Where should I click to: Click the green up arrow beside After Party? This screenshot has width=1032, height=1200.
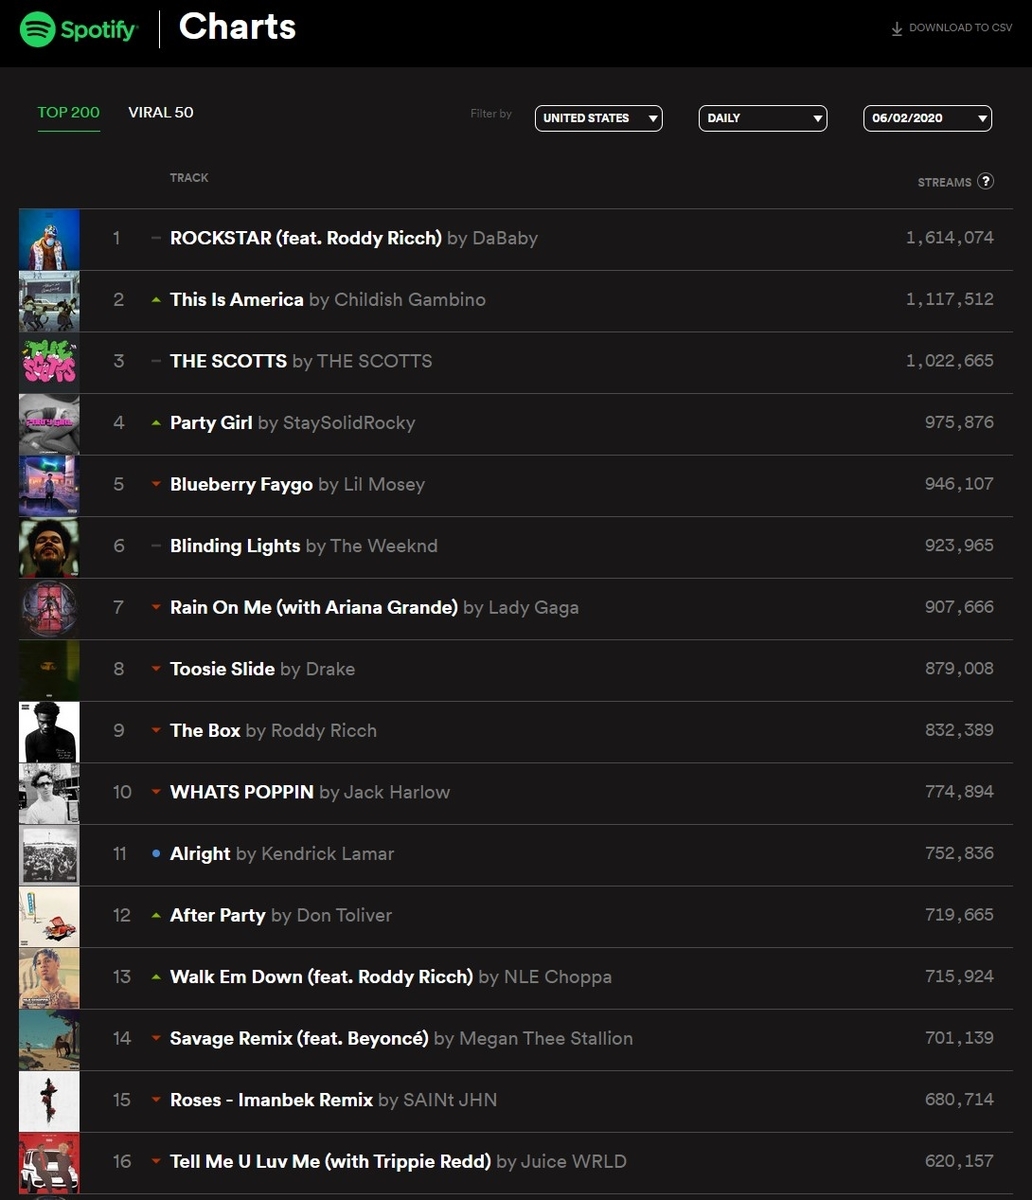point(155,916)
